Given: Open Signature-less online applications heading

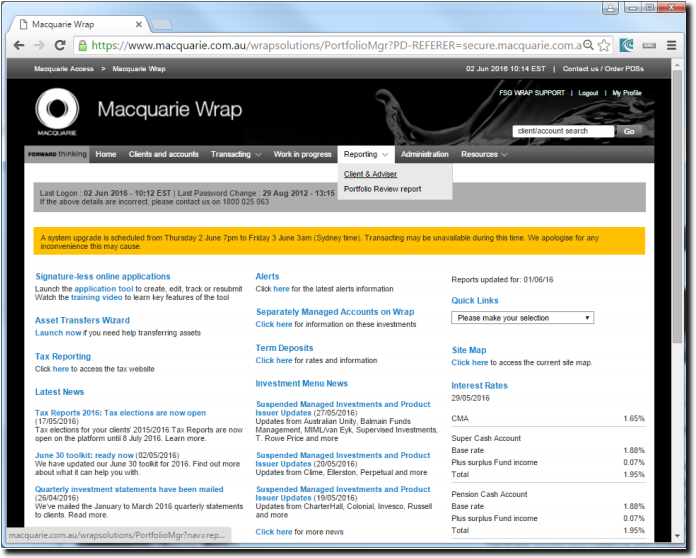Looking at the screenshot, I should pyautogui.click(x=103, y=276).
